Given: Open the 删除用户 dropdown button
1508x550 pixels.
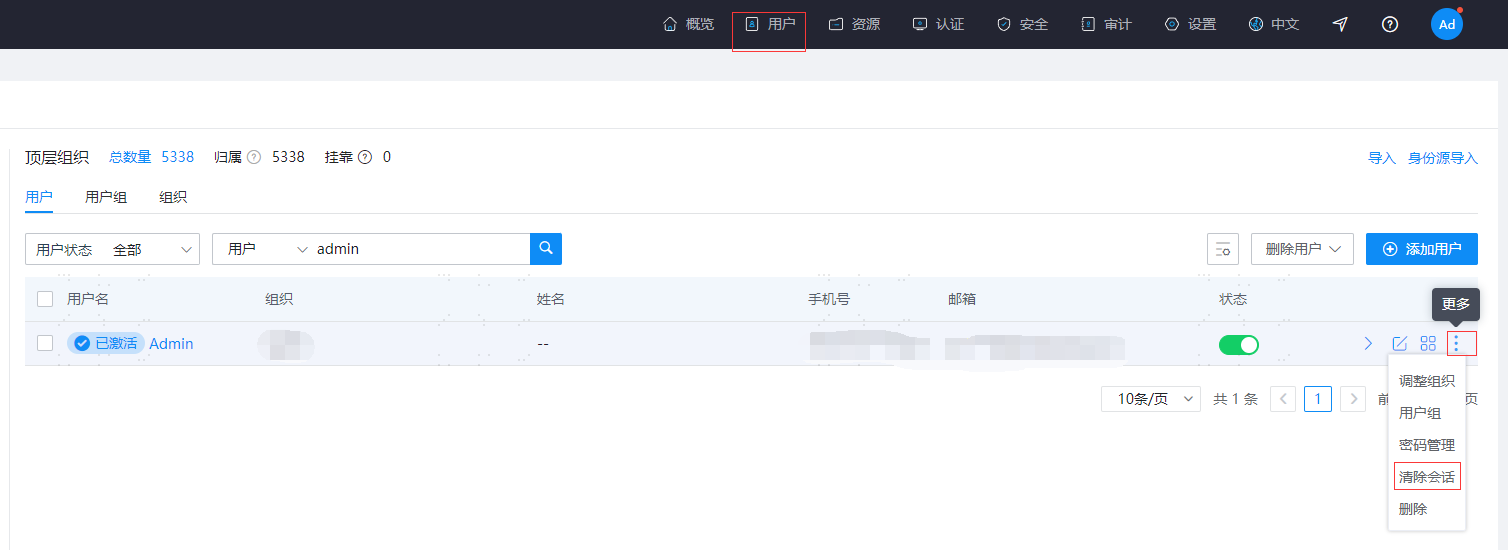Looking at the screenshot, I should (1302, 249).
